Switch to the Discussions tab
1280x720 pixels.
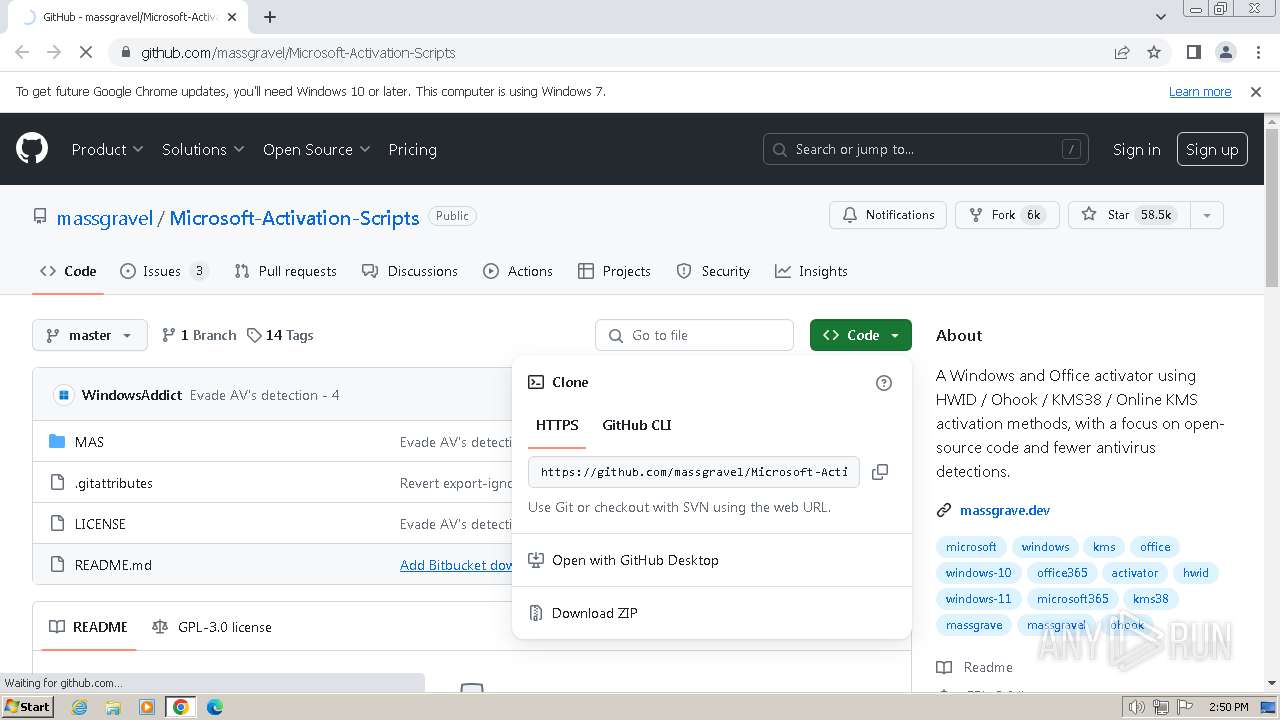click(410, 271)
